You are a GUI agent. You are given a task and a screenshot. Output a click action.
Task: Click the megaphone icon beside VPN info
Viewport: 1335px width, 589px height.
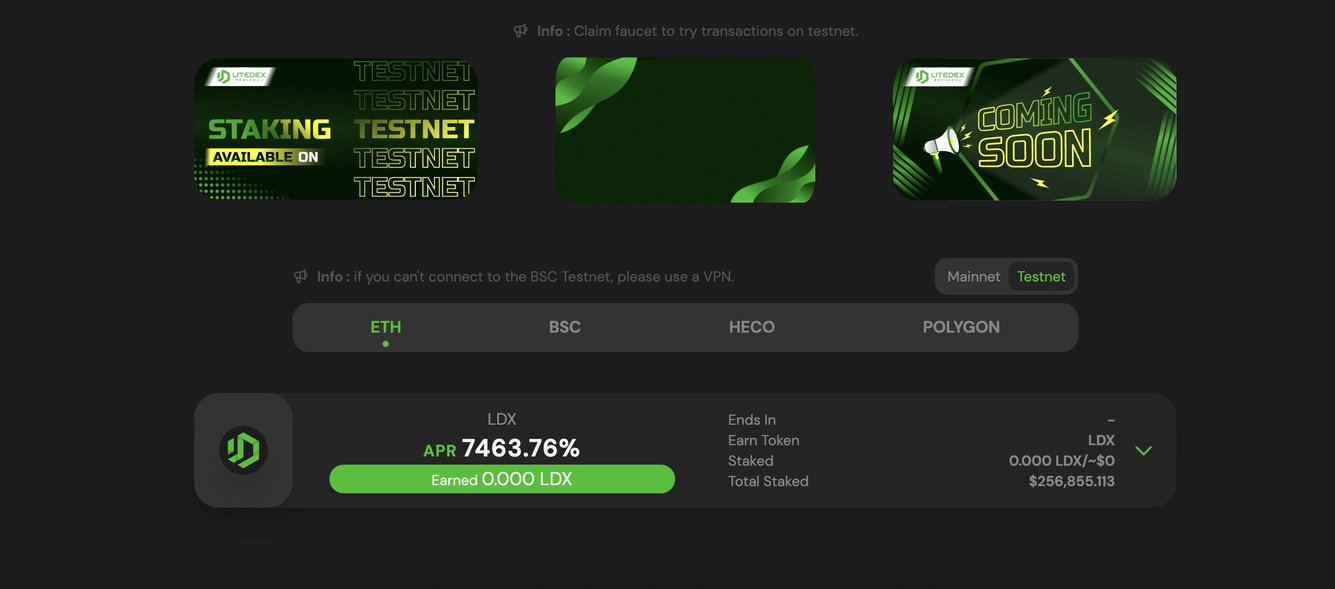coord(301,276)
